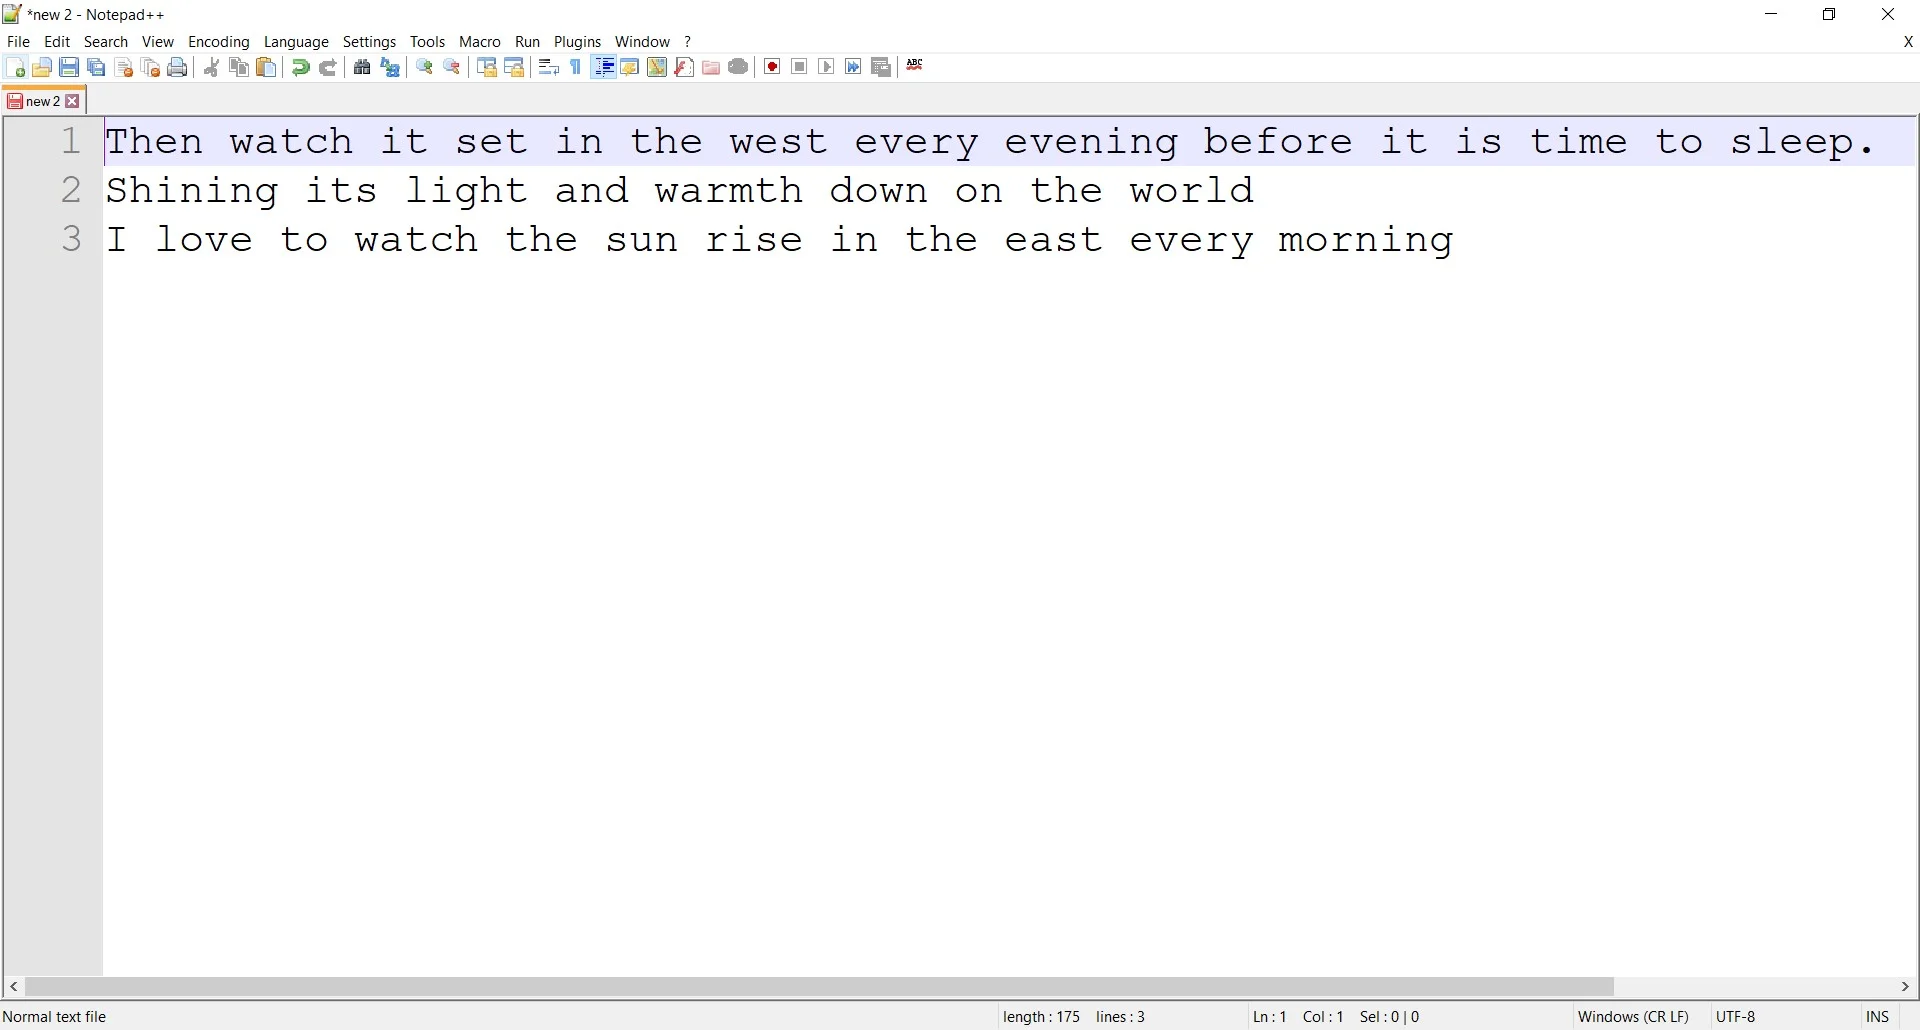Click horizontal scrollbar left arrow
The width and height of the screenshot is (1920, 1030).
pos(14,987)
